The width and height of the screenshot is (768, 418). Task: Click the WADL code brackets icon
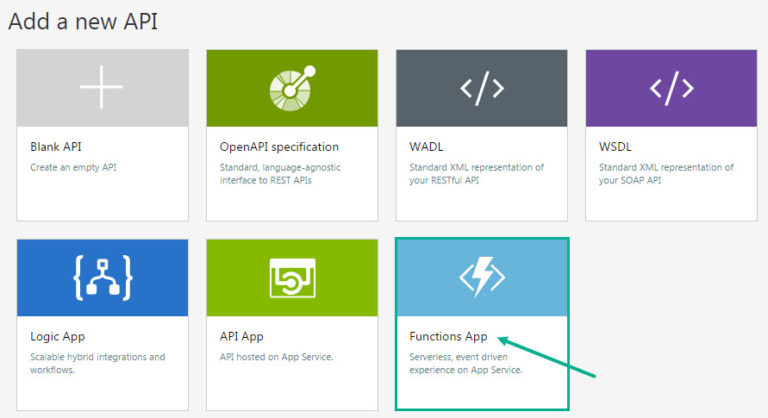pos(482,88)
